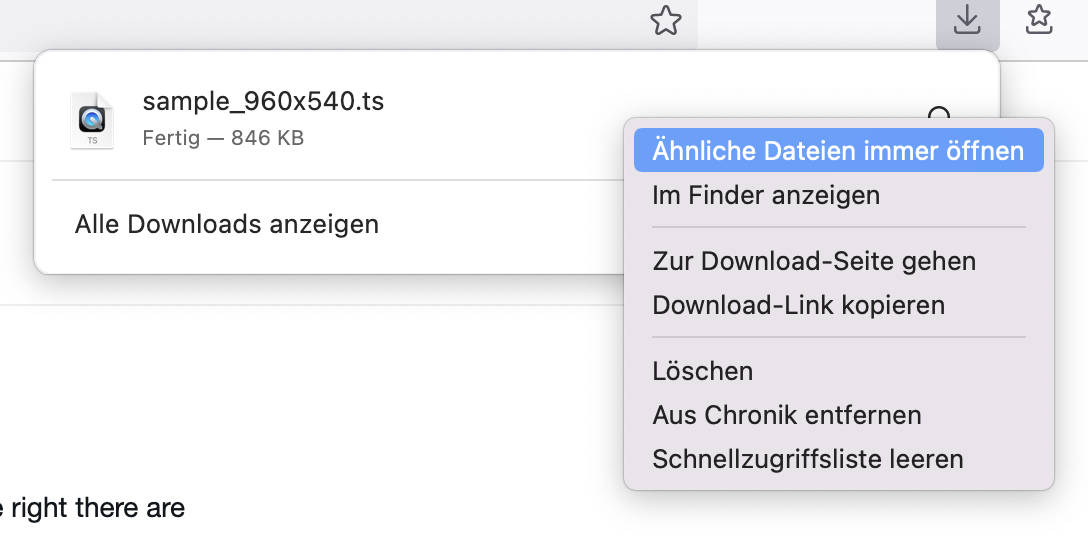Viewport: 1088px width, 542px height.
Task: Choose 'Schnellzugriffsliste leeren'
Action: (x=808, y=459)
